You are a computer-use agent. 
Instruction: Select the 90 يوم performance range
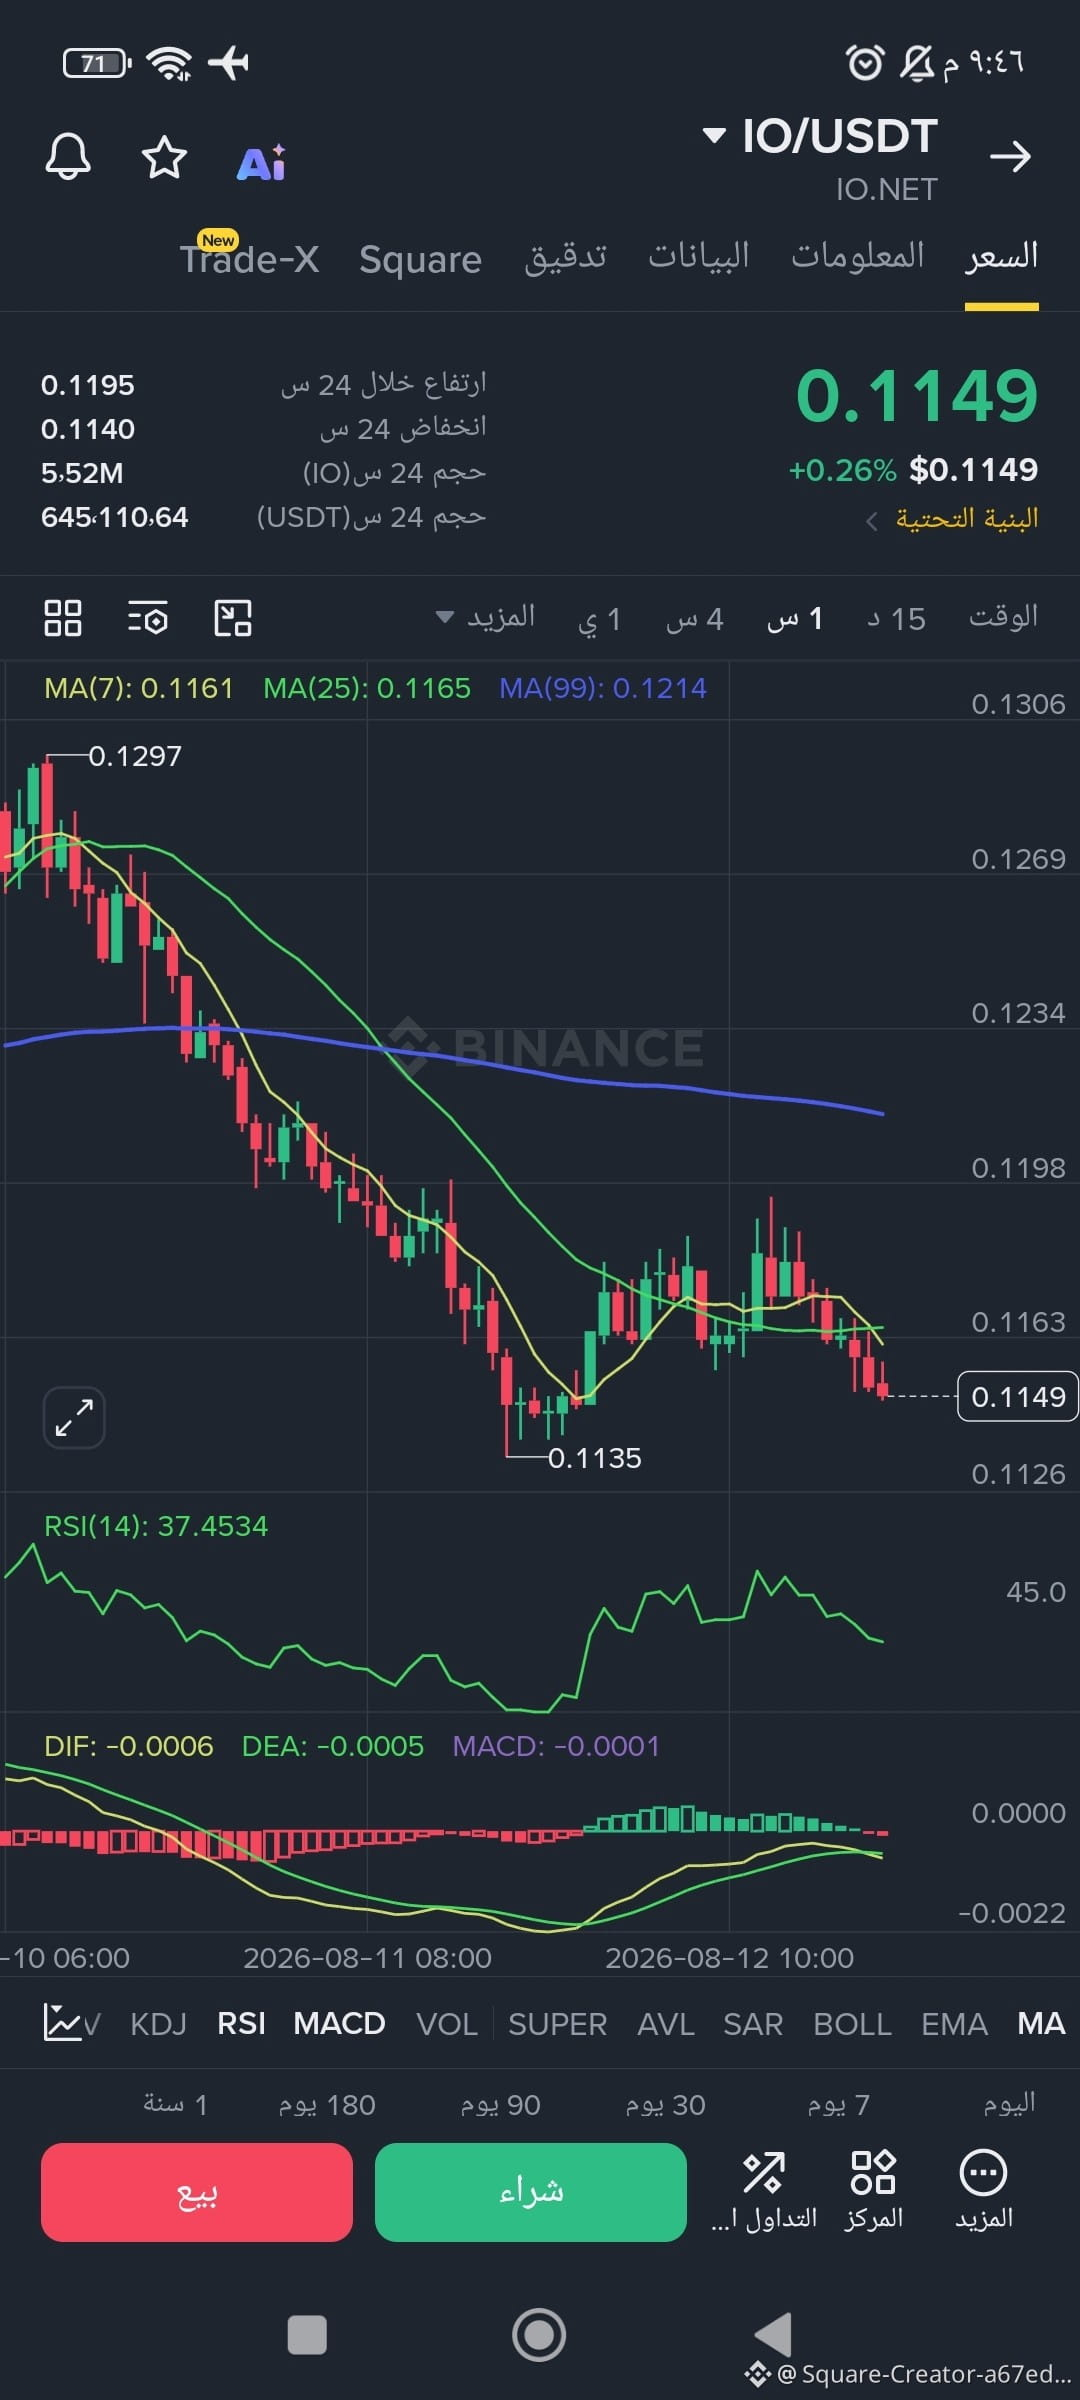(500, 2104)
